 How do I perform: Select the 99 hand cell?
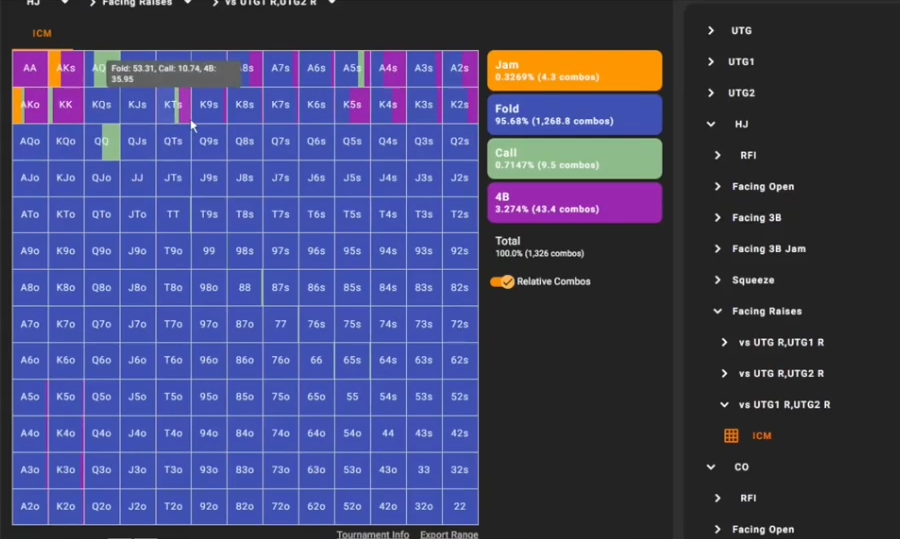point(209,251)
